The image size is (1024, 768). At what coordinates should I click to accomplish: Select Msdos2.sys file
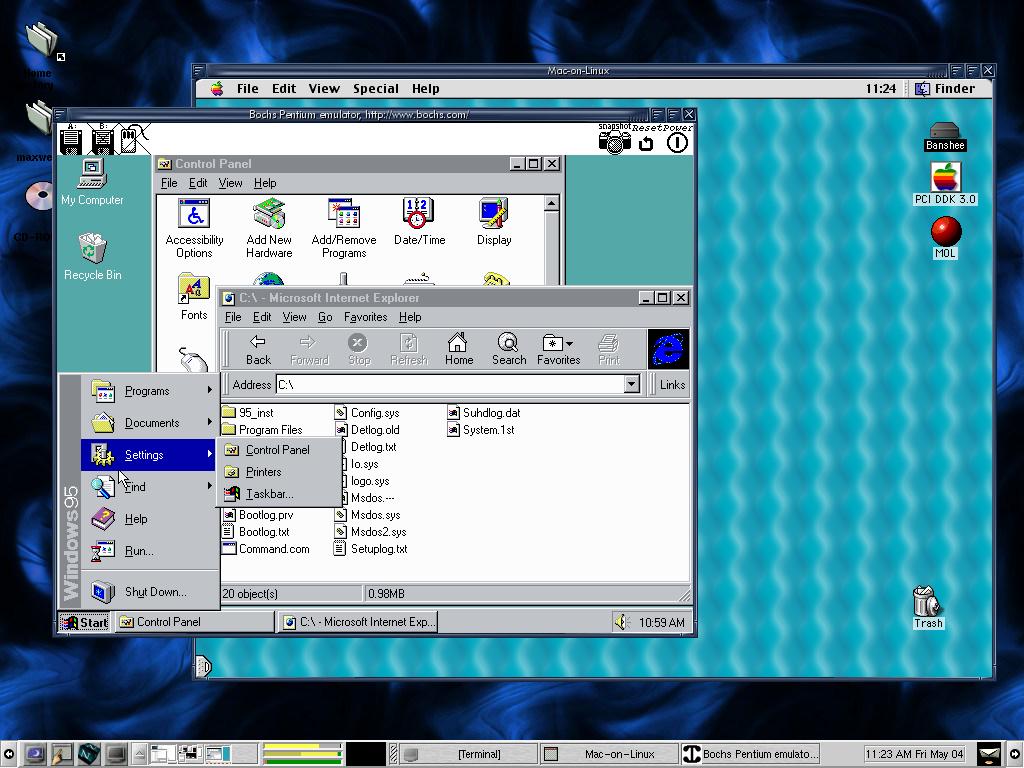point(370,532)
